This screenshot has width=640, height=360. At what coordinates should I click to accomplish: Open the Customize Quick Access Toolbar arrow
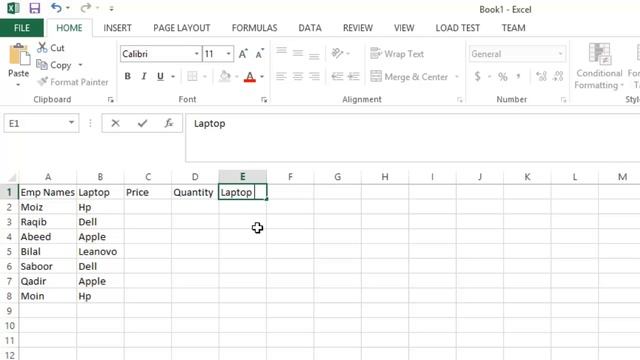pos(111,8)
